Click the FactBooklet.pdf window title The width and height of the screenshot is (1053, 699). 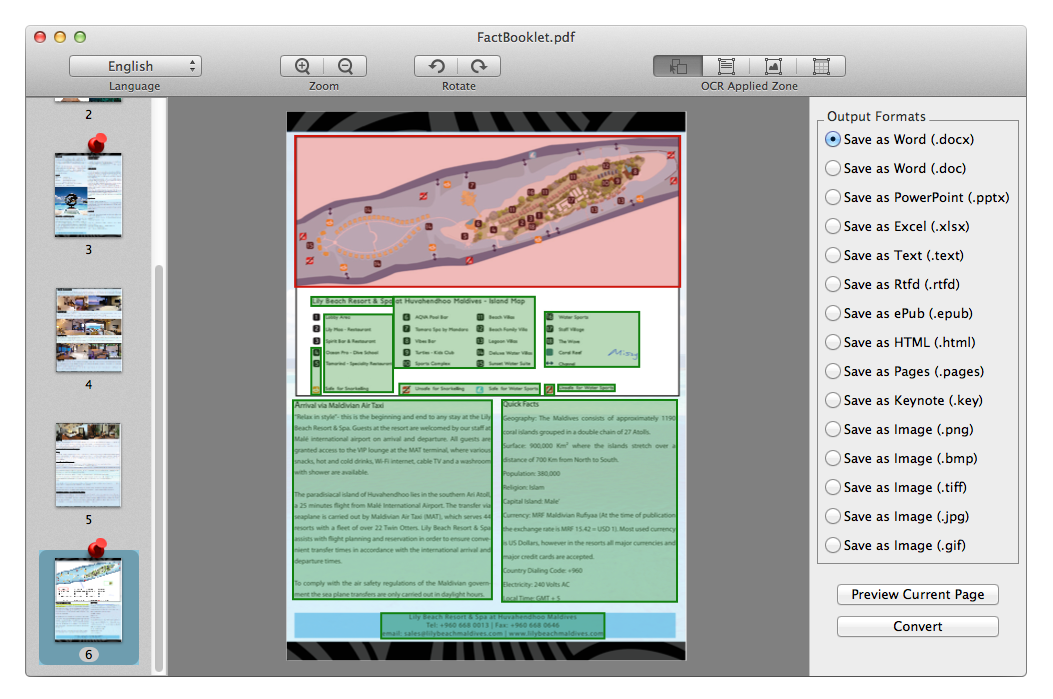[x=526, y=38]
